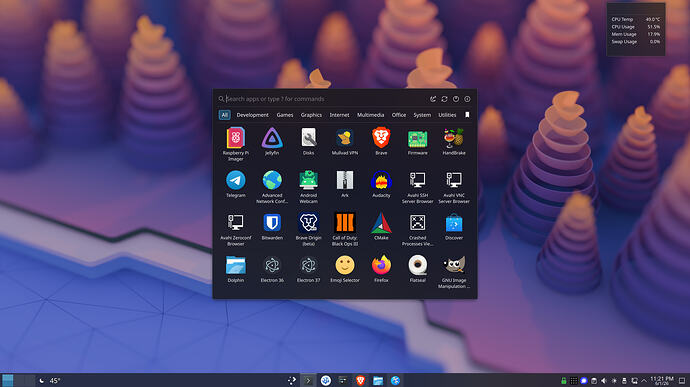Launch Raspberry Pi Imager
The image size is (690, 387).
pyautogui.click(x=235, y=144)
